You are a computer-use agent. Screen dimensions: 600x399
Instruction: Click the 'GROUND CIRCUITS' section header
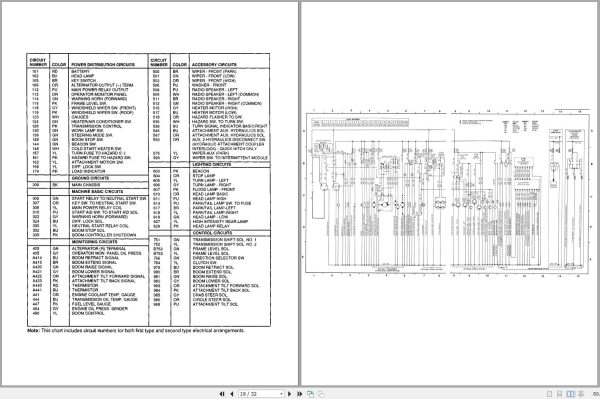tap(90, 178)
